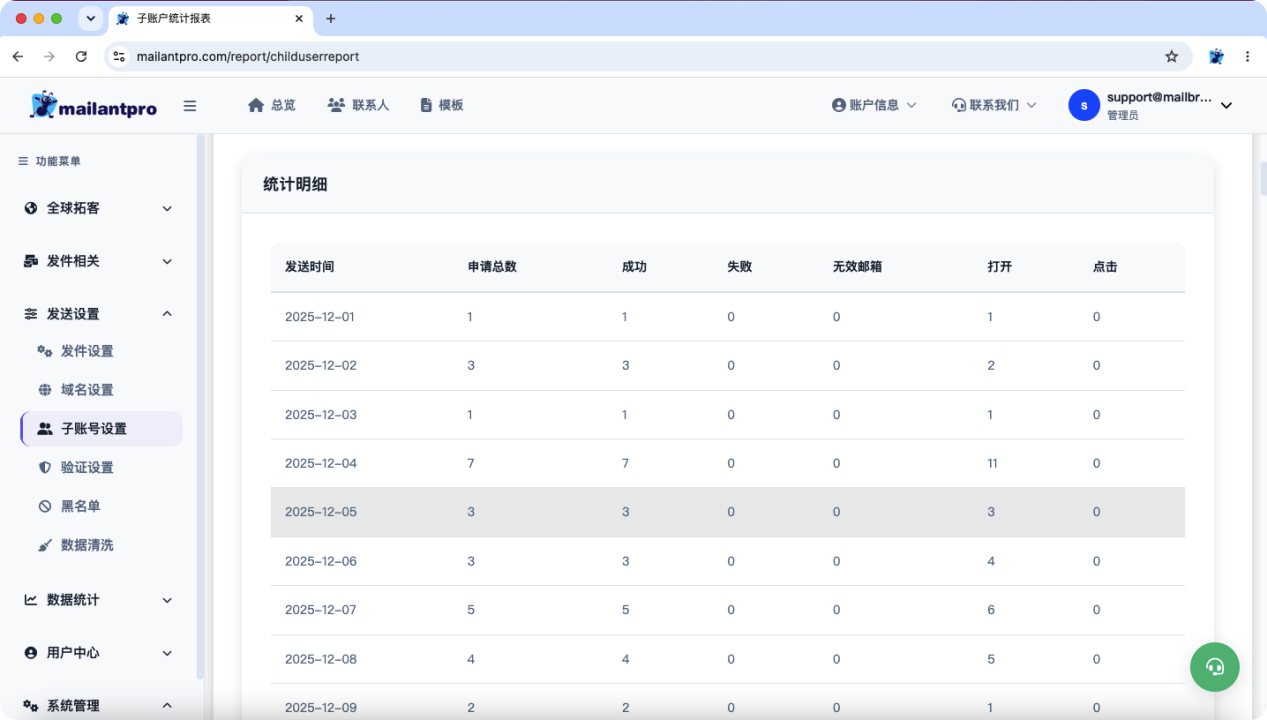Screen dimensions: 1267x720
Task: Click the globe icon beside 全球拓客
Action: 31,208
